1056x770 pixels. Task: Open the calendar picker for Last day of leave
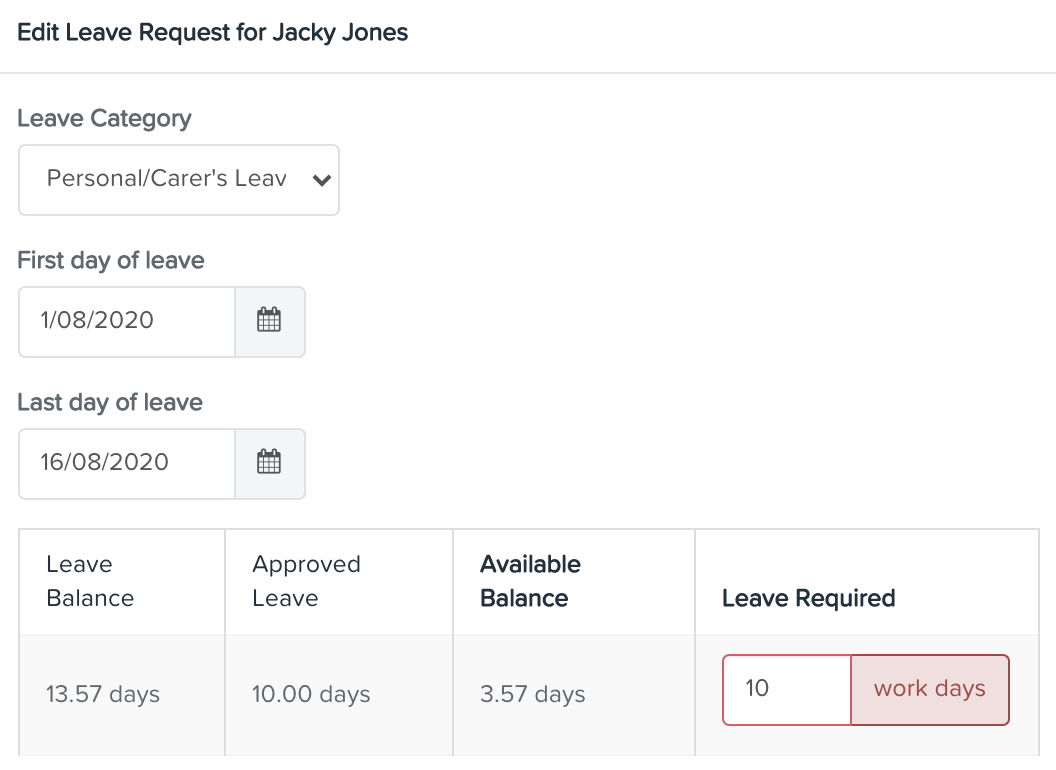pos(269,463)
